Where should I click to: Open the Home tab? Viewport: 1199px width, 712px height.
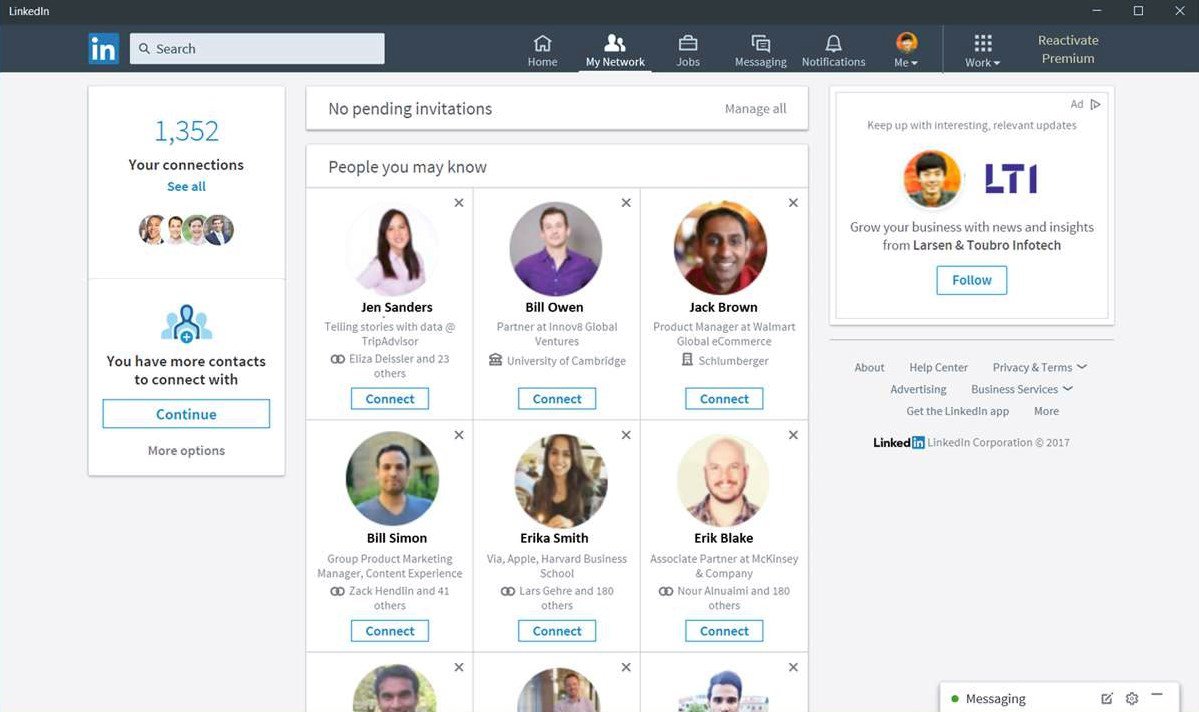click(x=542, y=50)
